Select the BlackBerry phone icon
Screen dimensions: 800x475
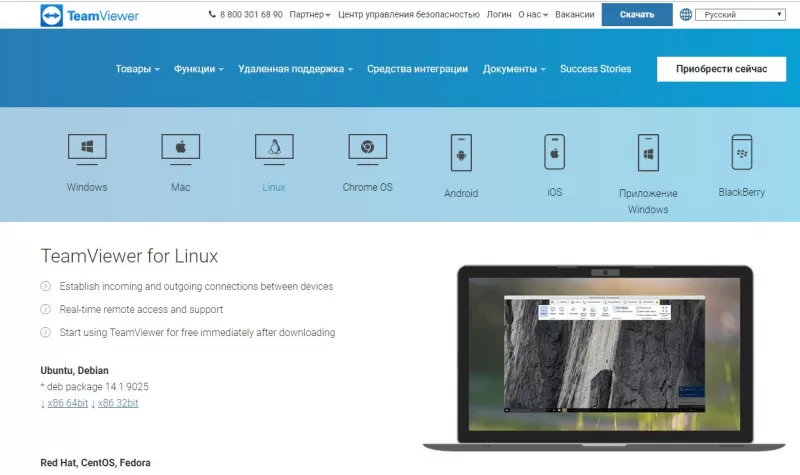742,152
